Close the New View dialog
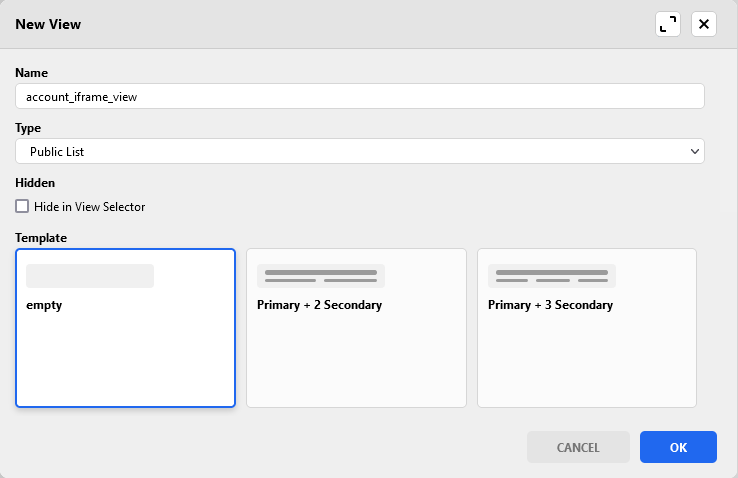Image resolution: width=738 pixels, height=478 pixels. tap(704, 24)
